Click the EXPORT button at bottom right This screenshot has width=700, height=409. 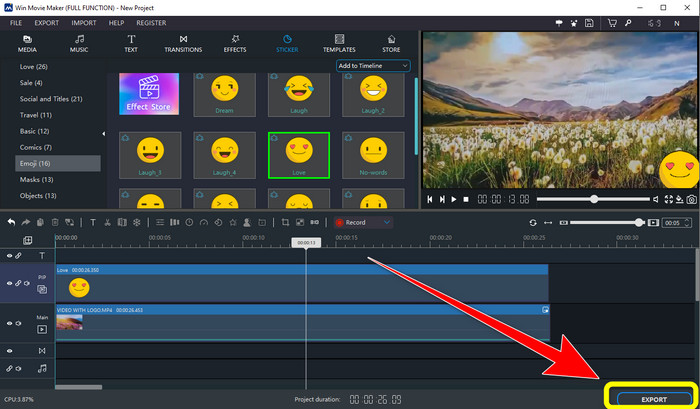pos(653,399)
